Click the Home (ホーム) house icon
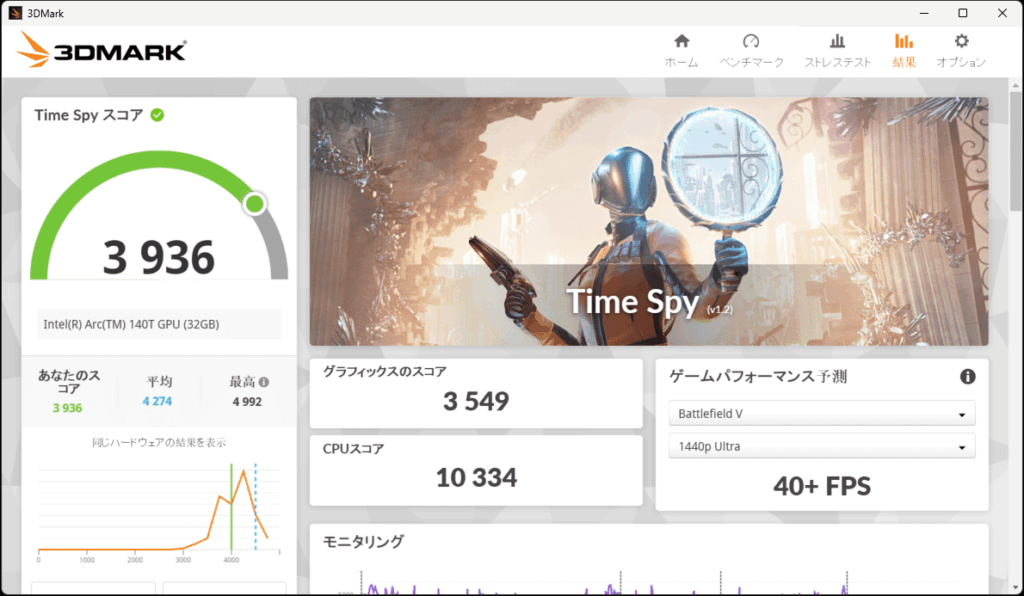The width and height of the screenshot is (1024, 596). pyautogui.click(x=681, y=41)
